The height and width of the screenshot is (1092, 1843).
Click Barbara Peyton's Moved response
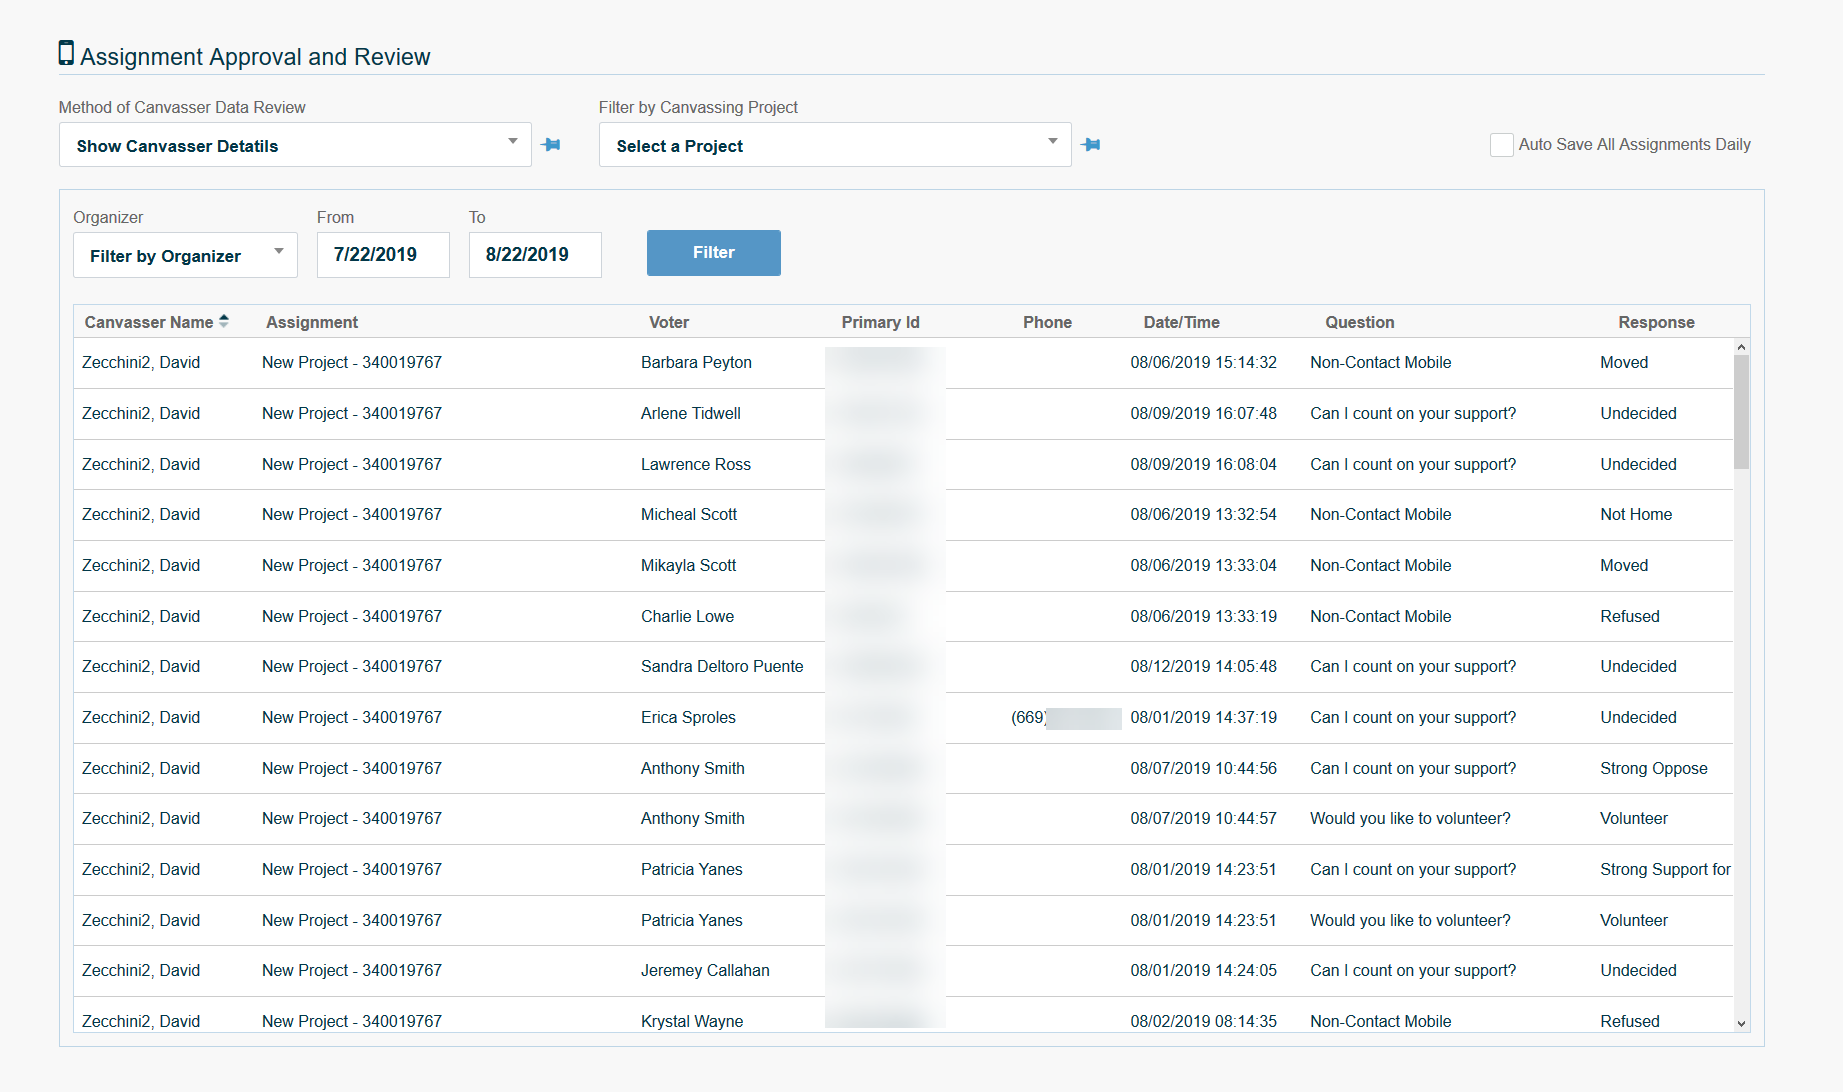[1623, 362]
